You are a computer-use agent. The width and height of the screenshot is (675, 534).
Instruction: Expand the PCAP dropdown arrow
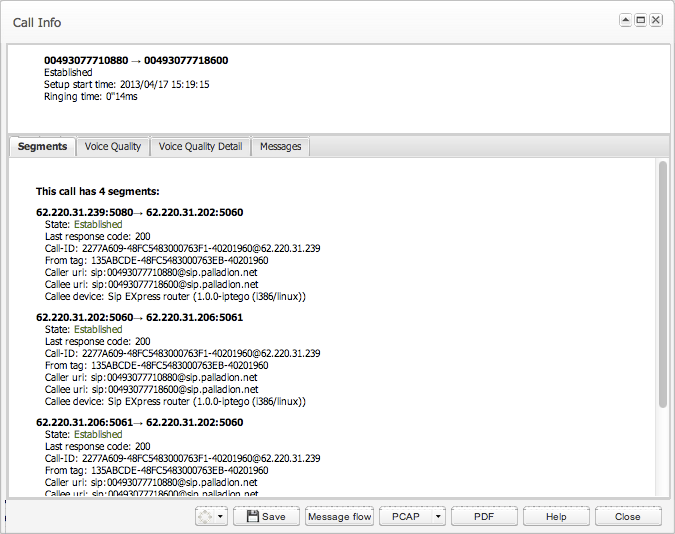[x=438, y=516]
